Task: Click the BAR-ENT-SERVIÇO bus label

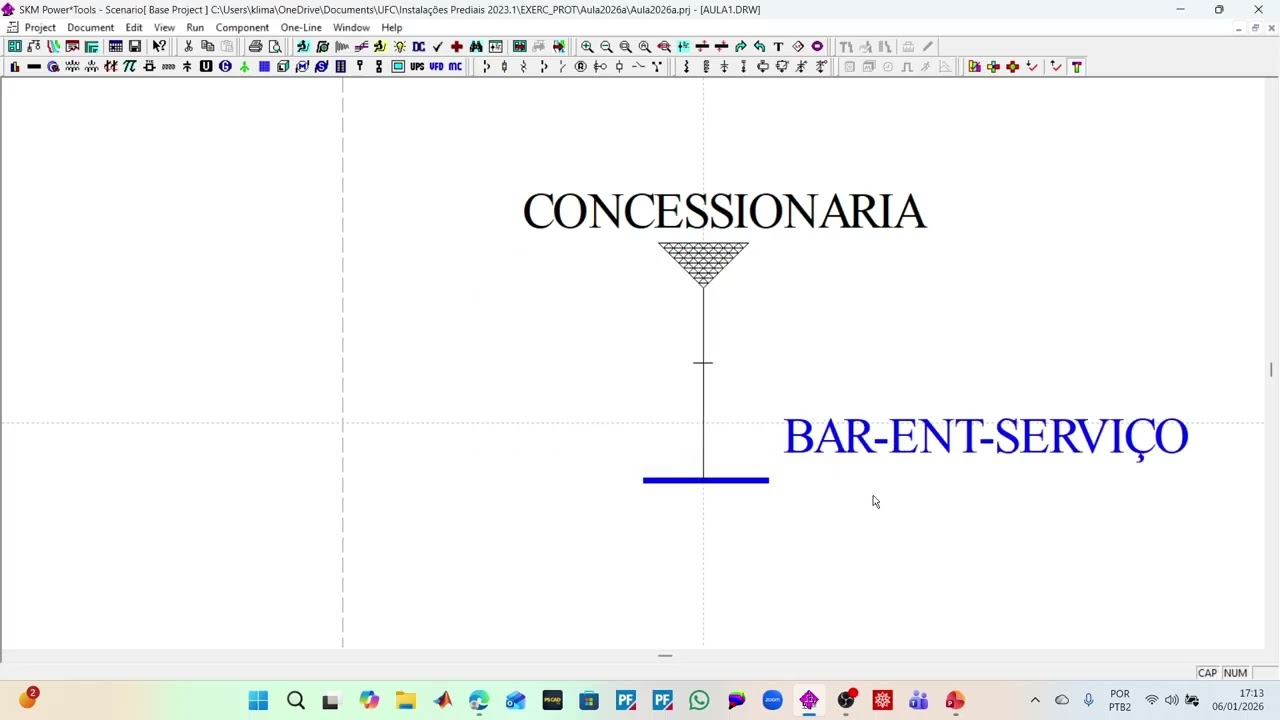Action: pyautogui.click(x=986, y=438)
